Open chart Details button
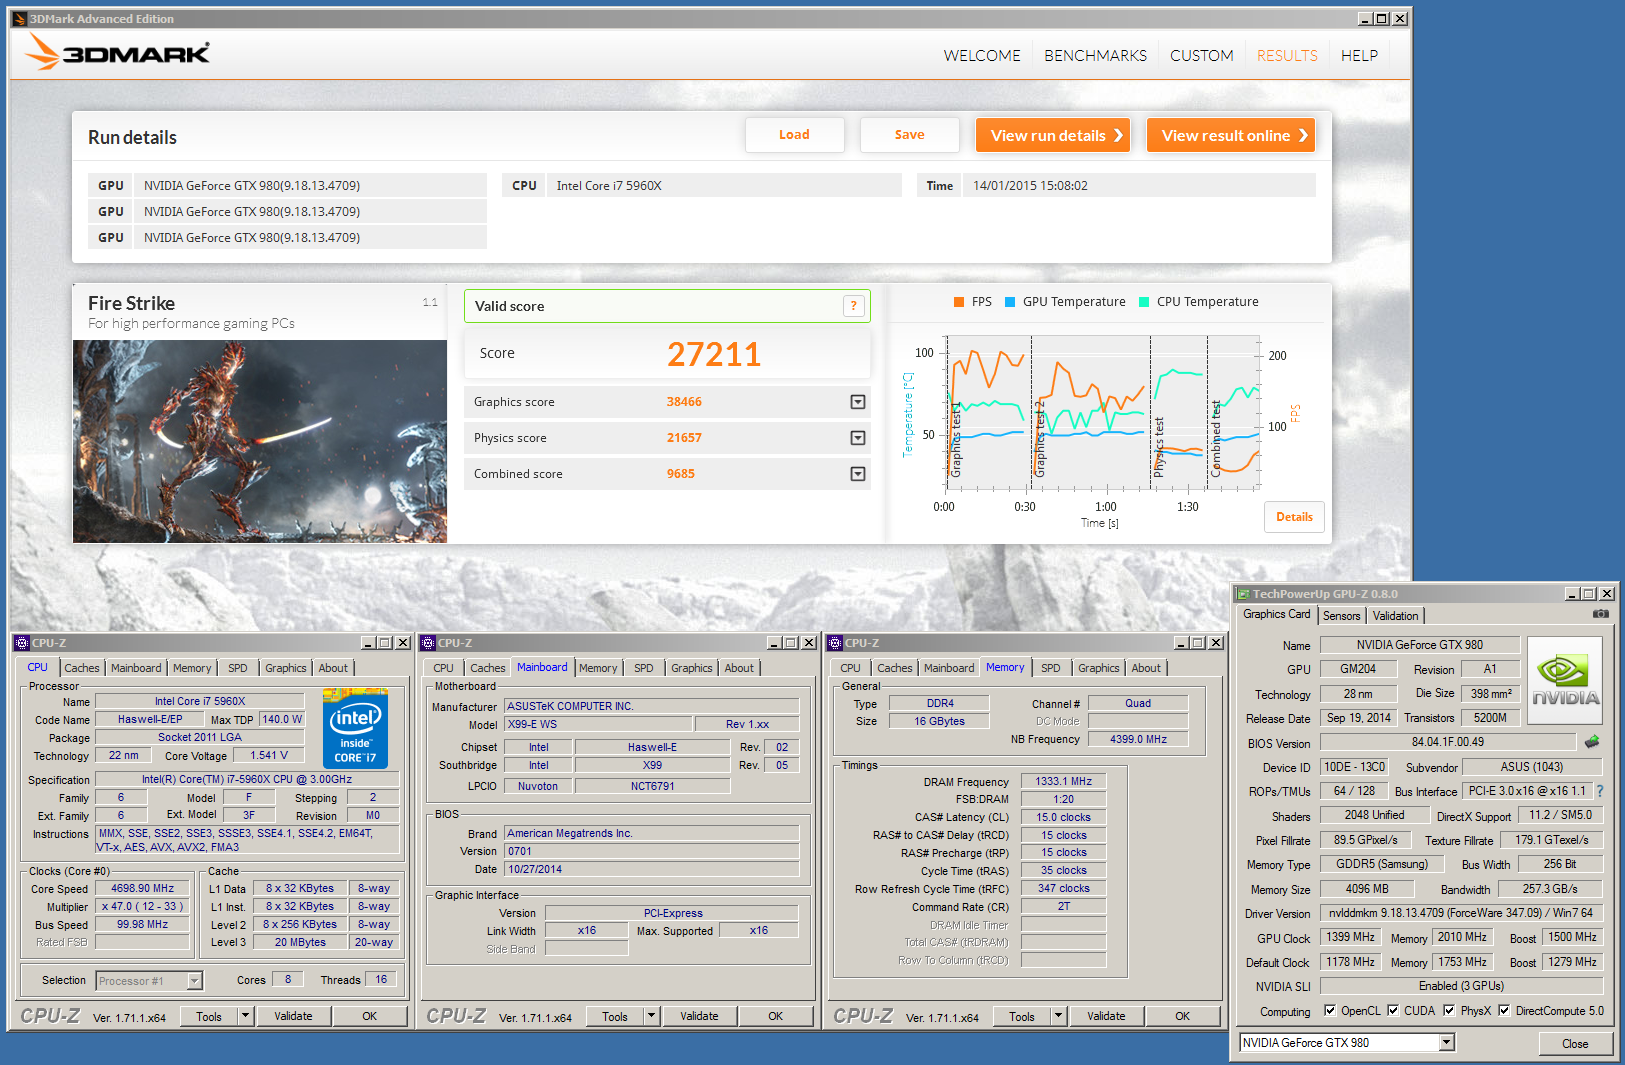 1294,517
